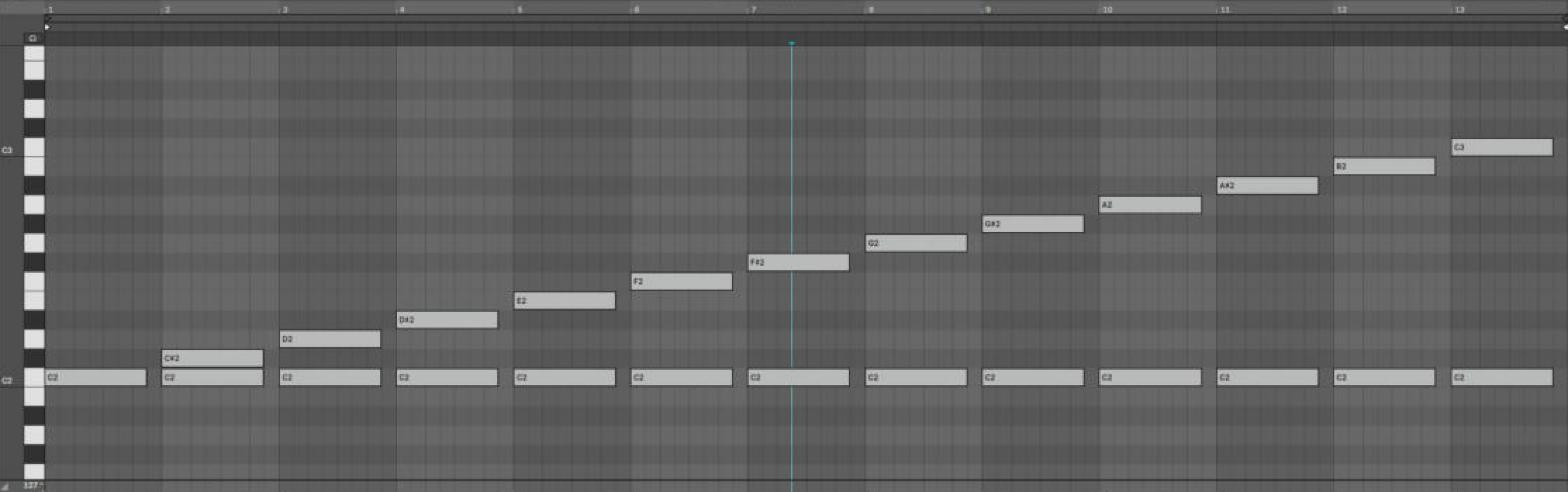
Task: Click bar 8 in the time ruler
Action: pyautogui.click(x=871, y=9)
